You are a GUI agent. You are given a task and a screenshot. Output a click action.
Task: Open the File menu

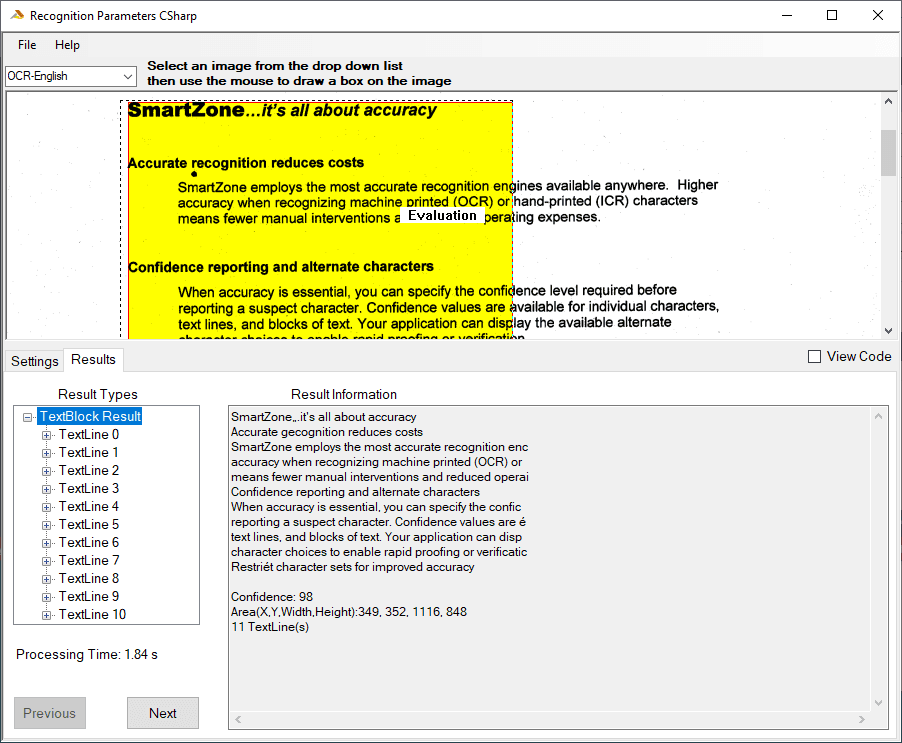click(26, 45)
